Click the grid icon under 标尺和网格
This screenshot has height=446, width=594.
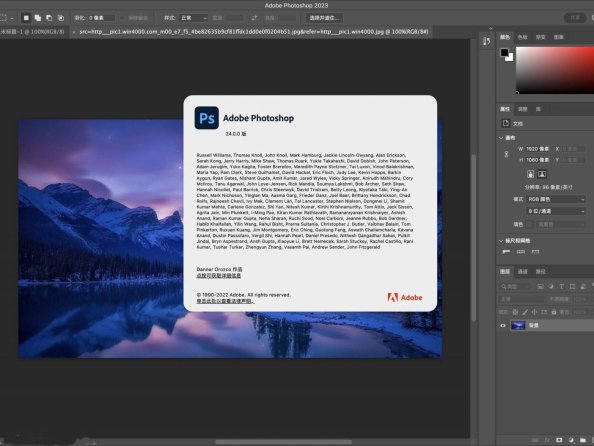pyautogui.click(x=521, y=252)
